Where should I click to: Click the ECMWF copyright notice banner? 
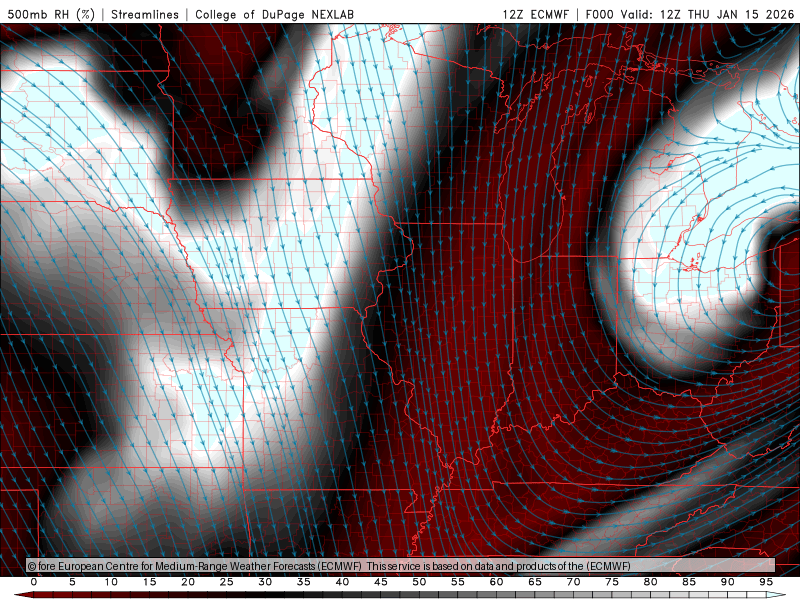(x=400, y=566)
